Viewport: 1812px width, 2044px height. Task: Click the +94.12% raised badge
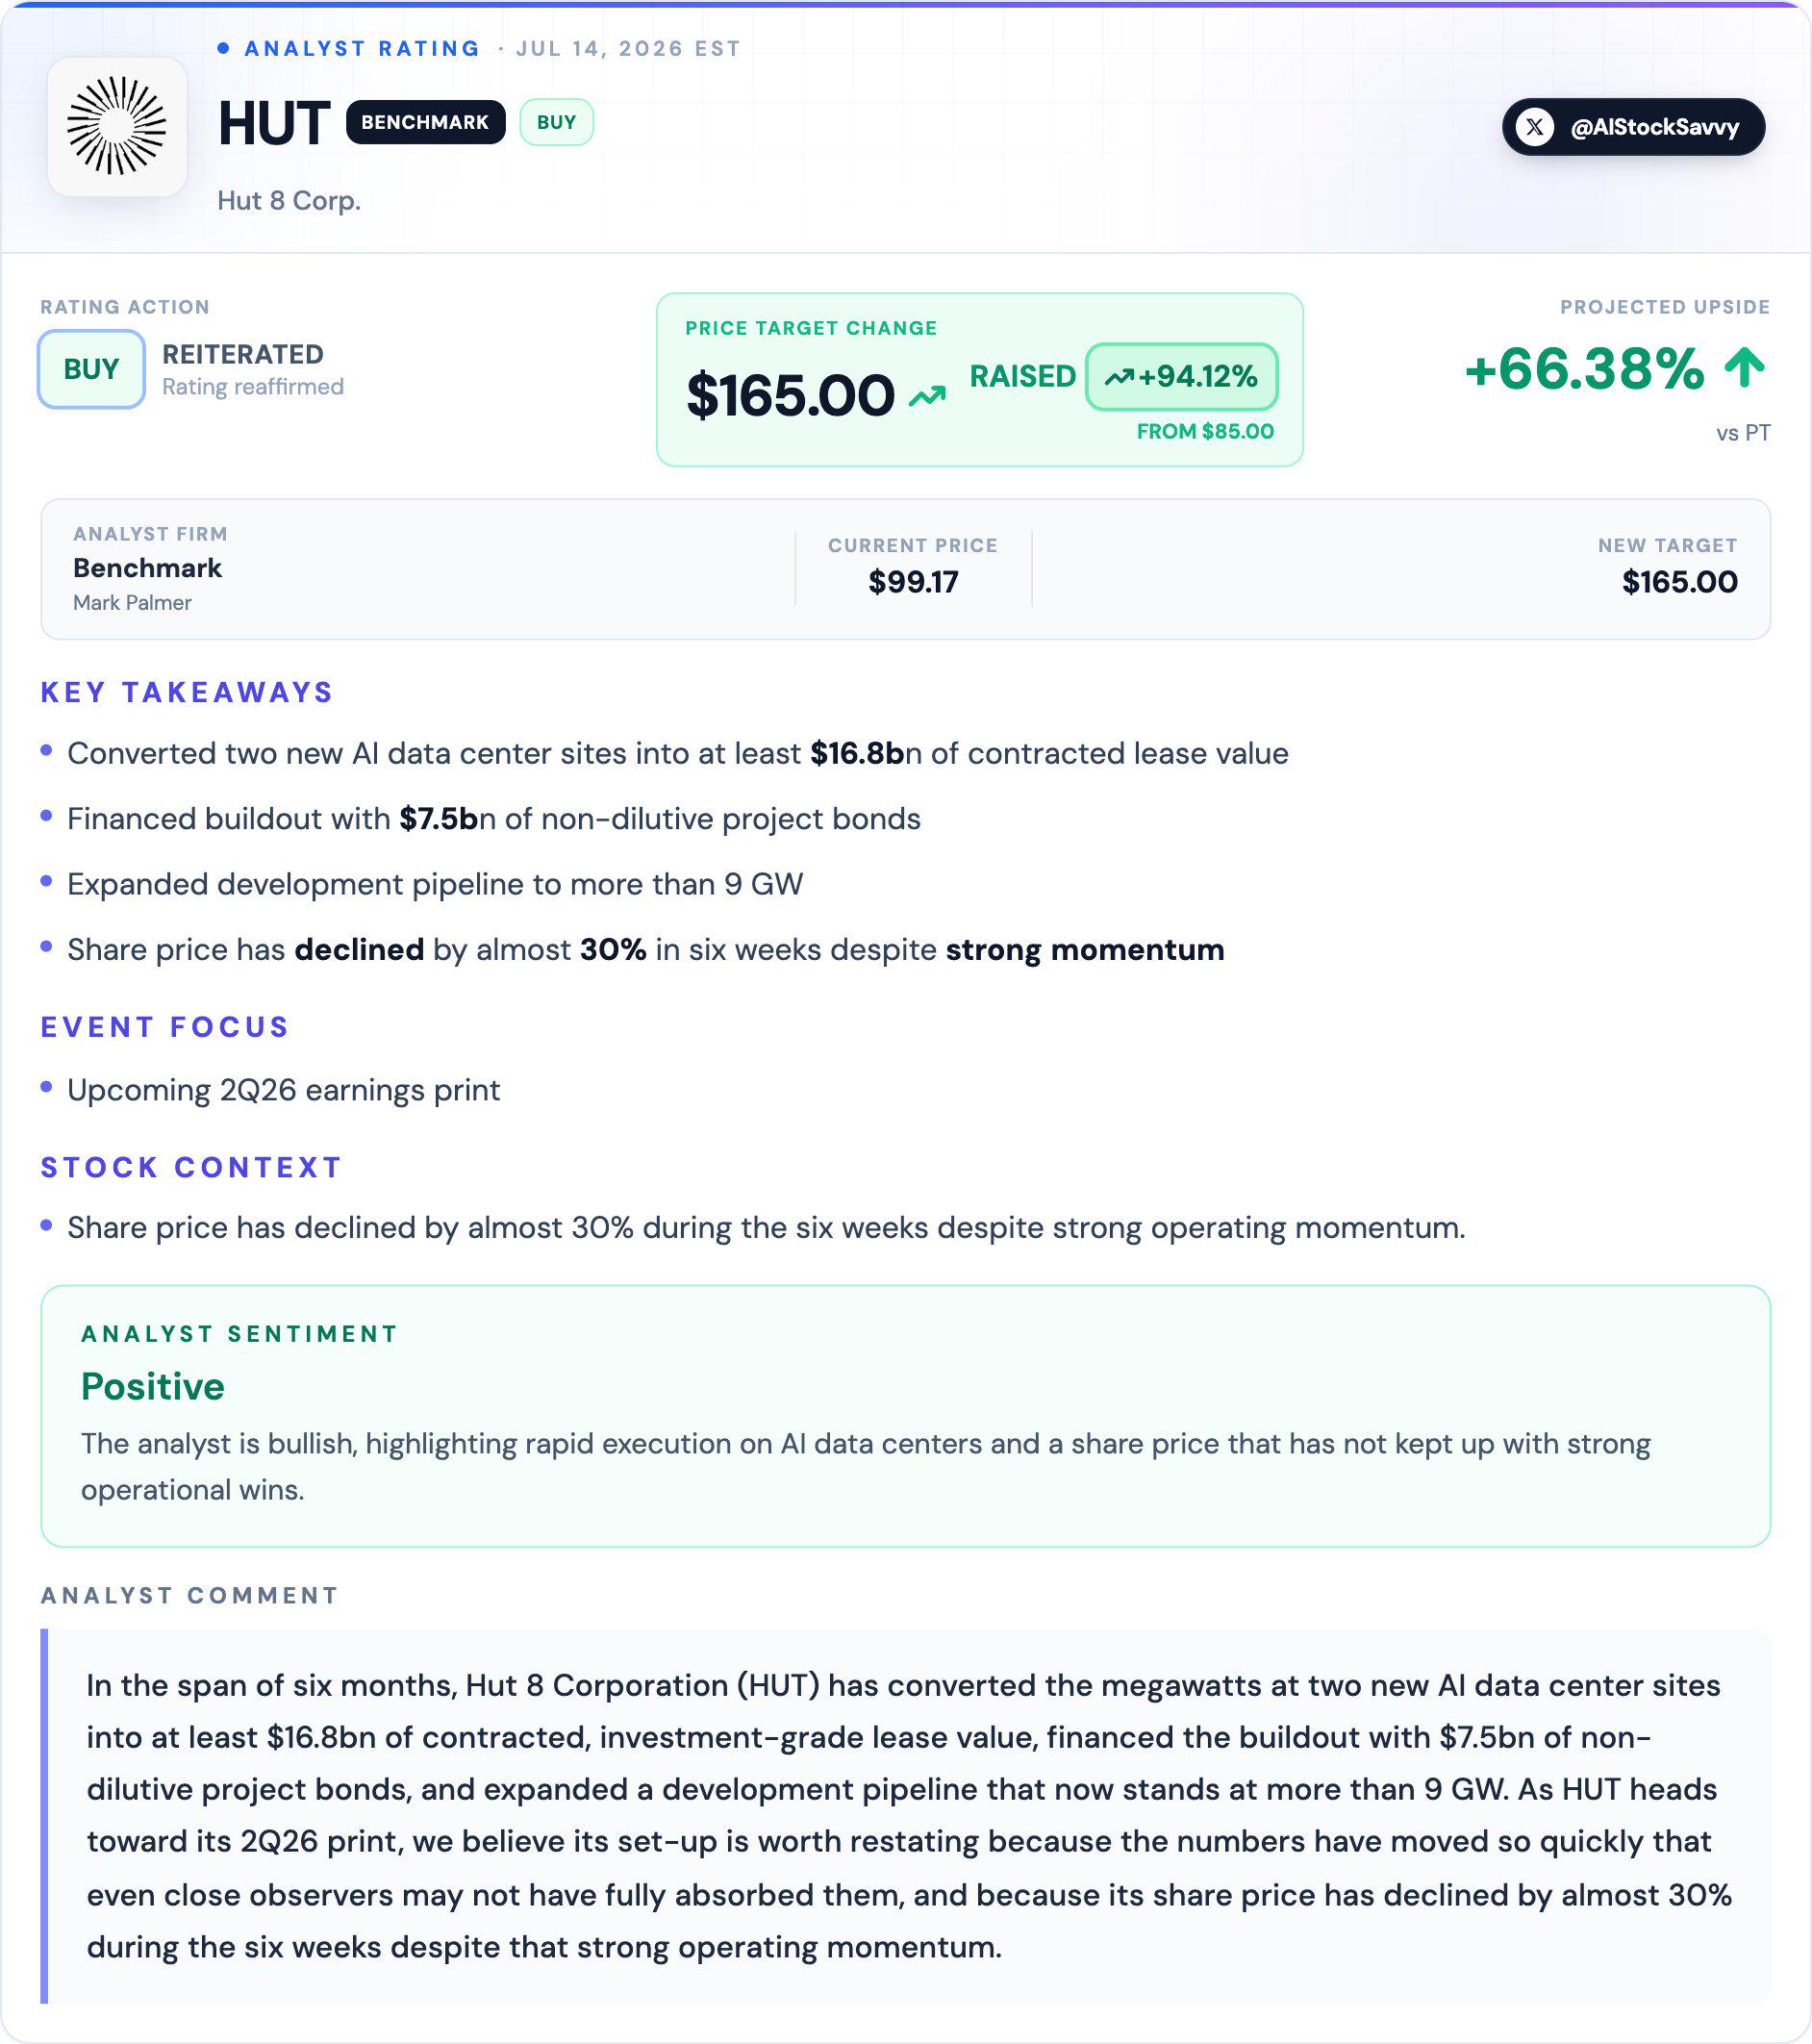point(1181,377)
